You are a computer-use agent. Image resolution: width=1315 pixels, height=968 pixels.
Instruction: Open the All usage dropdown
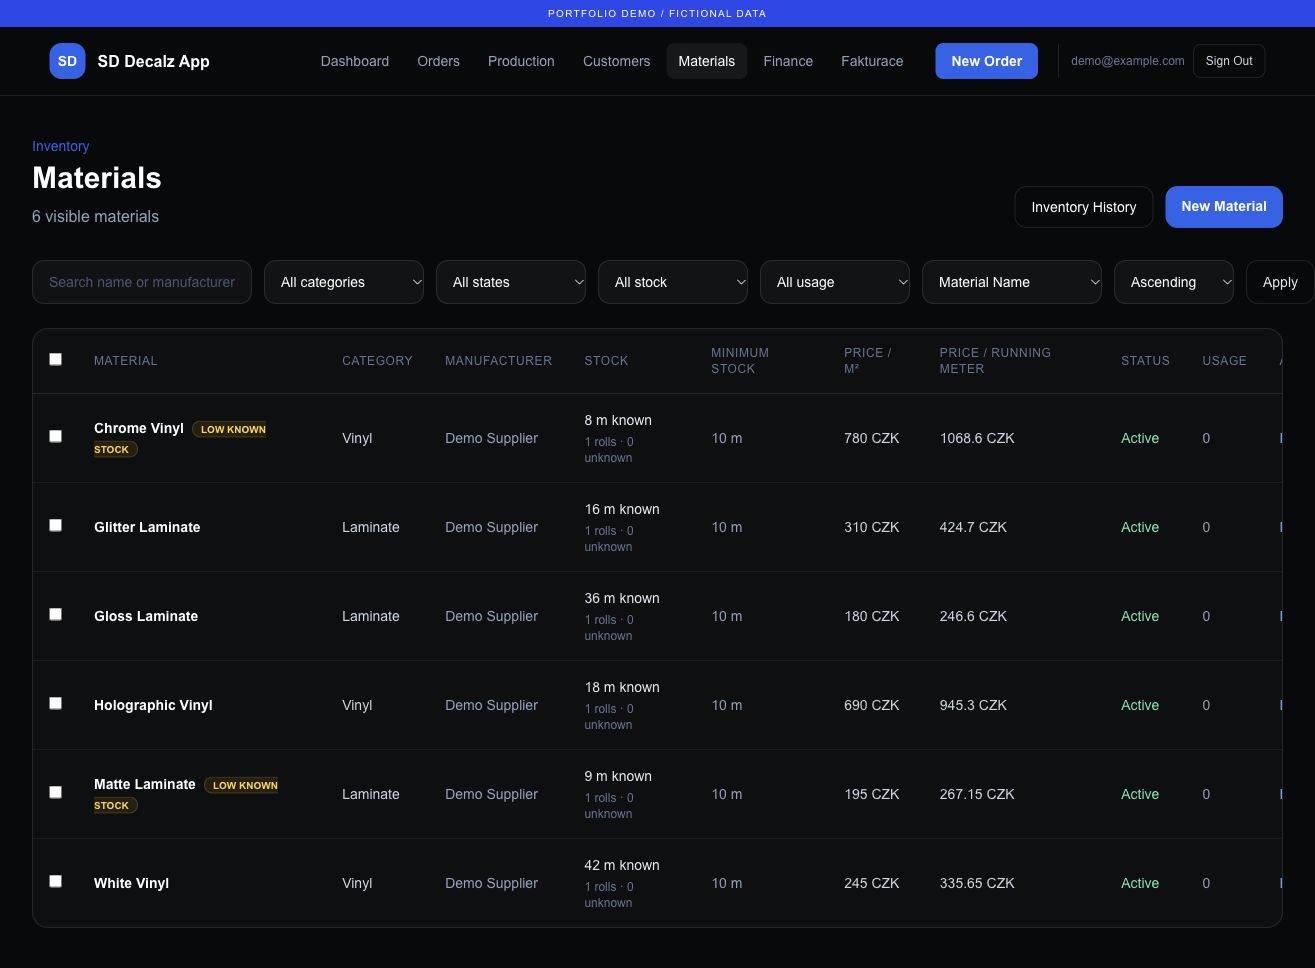[x=835, y=282]
